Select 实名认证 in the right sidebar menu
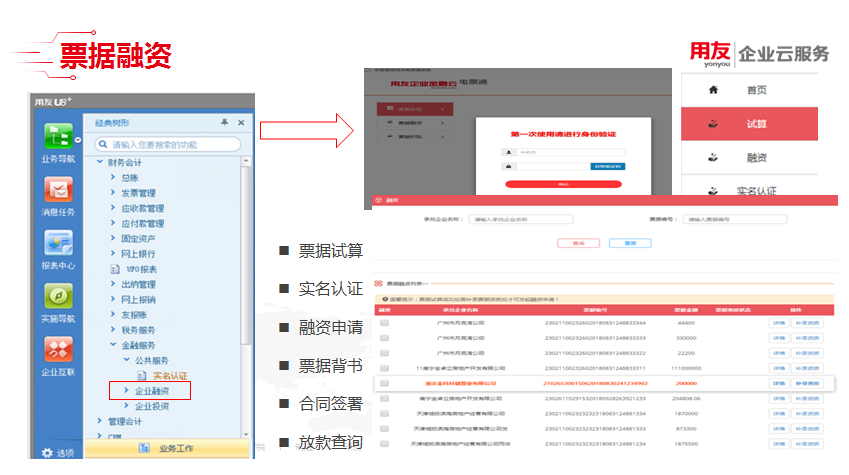Viewport: 849px width, 475px height. (749, 186)
